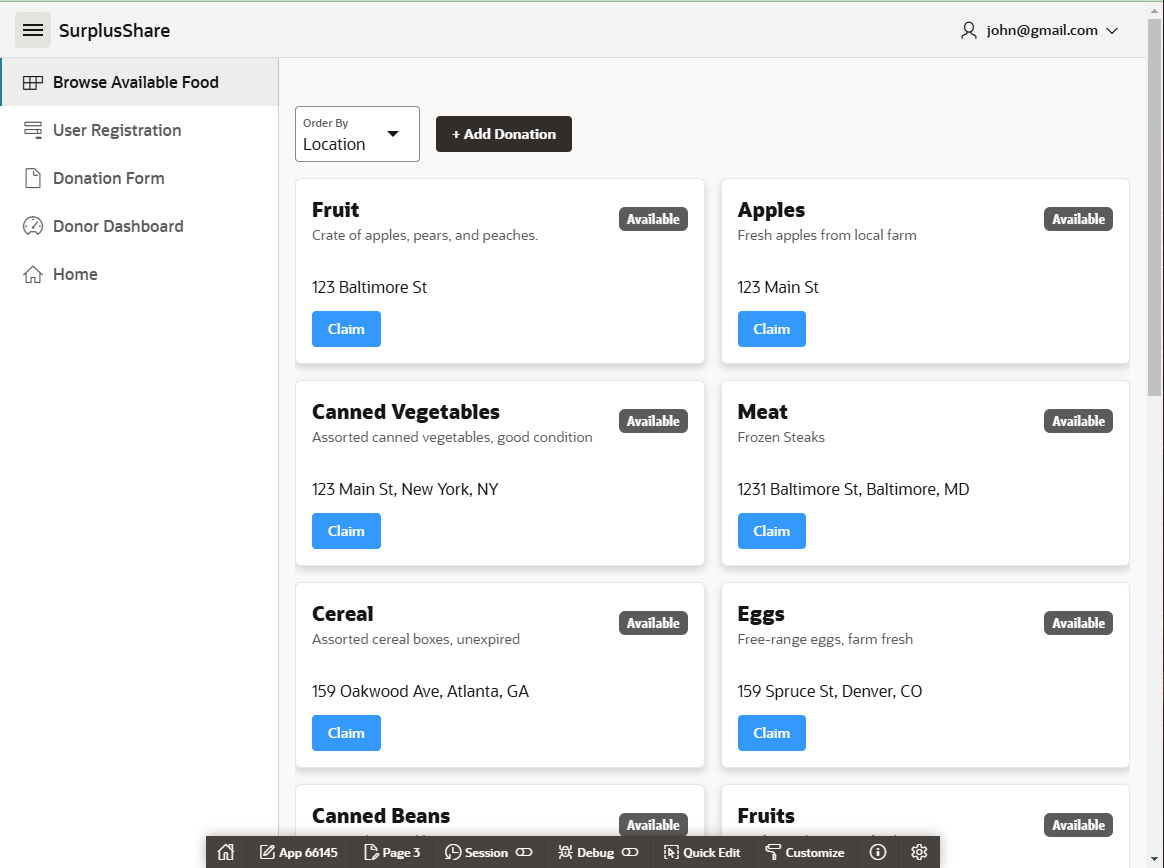Open the Order By dropdown
Screen dimensions: 1164x868
[x=357, y=134]
